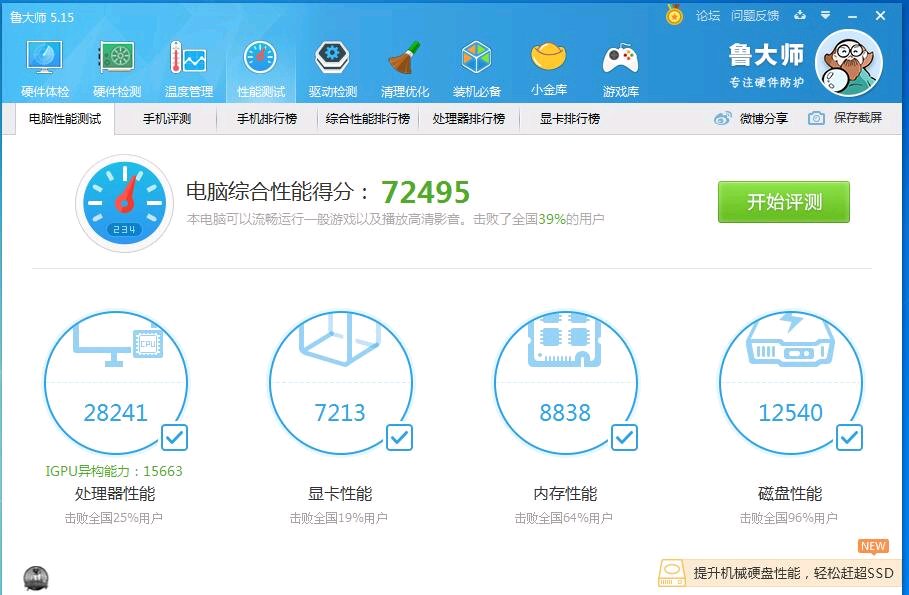This screenshot has height=595, width=909.
Task: Click the overall score 72495
Action: point(426,192)
